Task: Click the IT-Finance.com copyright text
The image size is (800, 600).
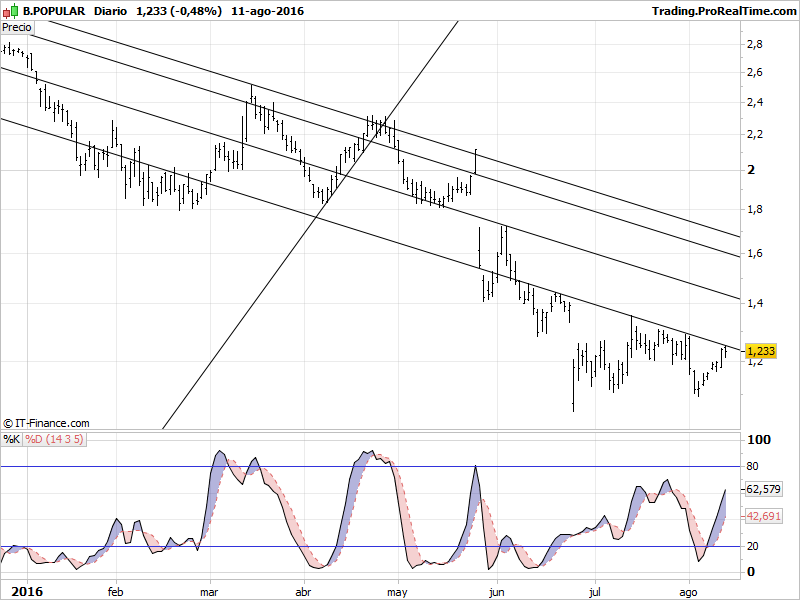Action: (46, 424)
